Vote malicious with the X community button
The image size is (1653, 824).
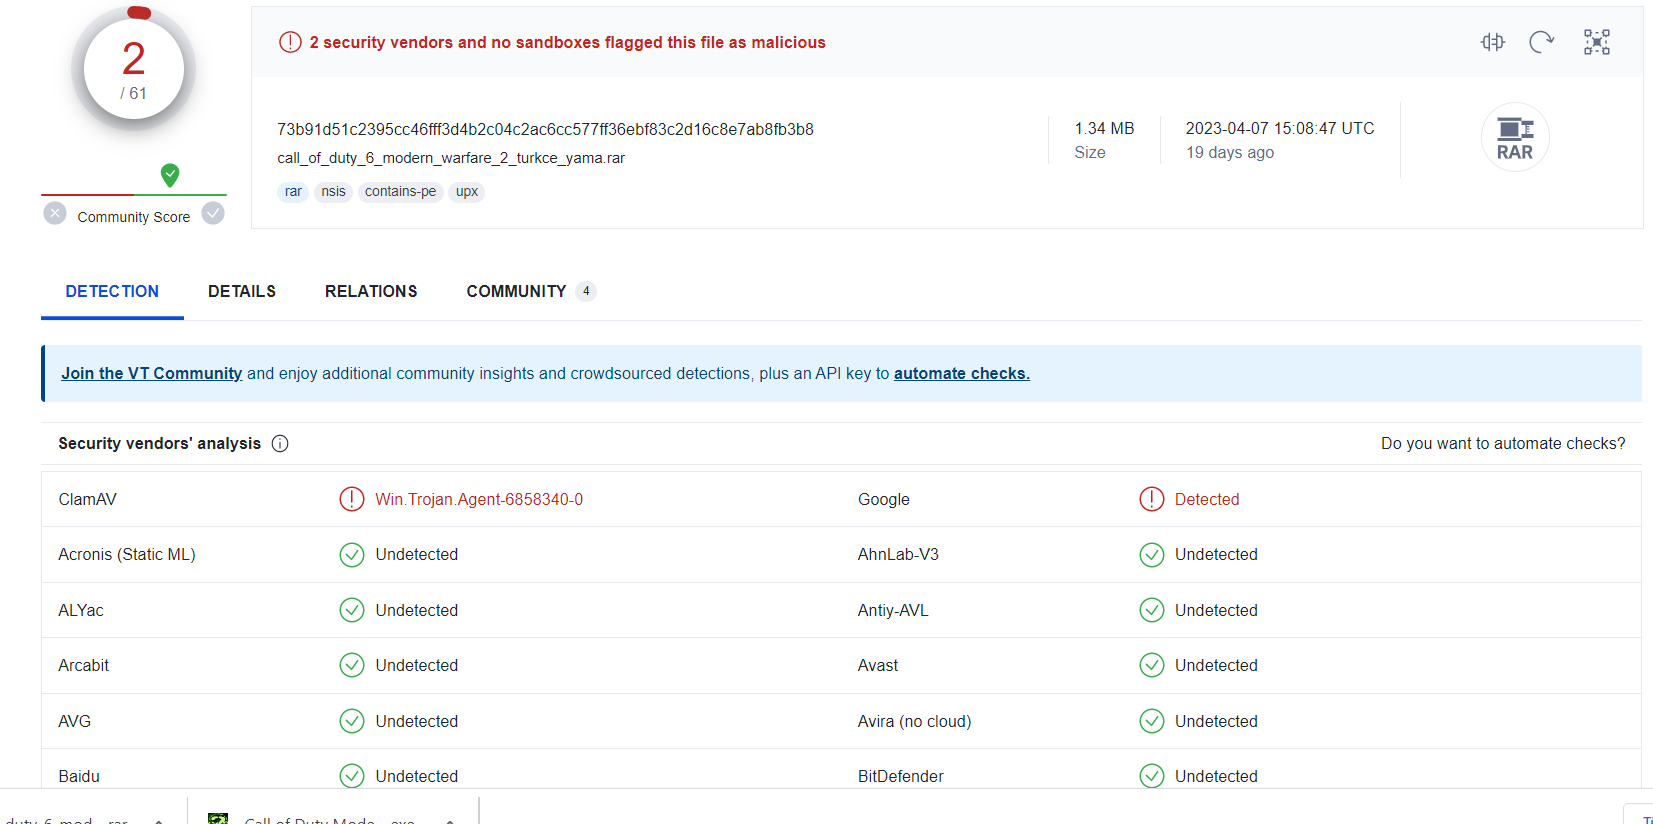(x=55, y=214)
